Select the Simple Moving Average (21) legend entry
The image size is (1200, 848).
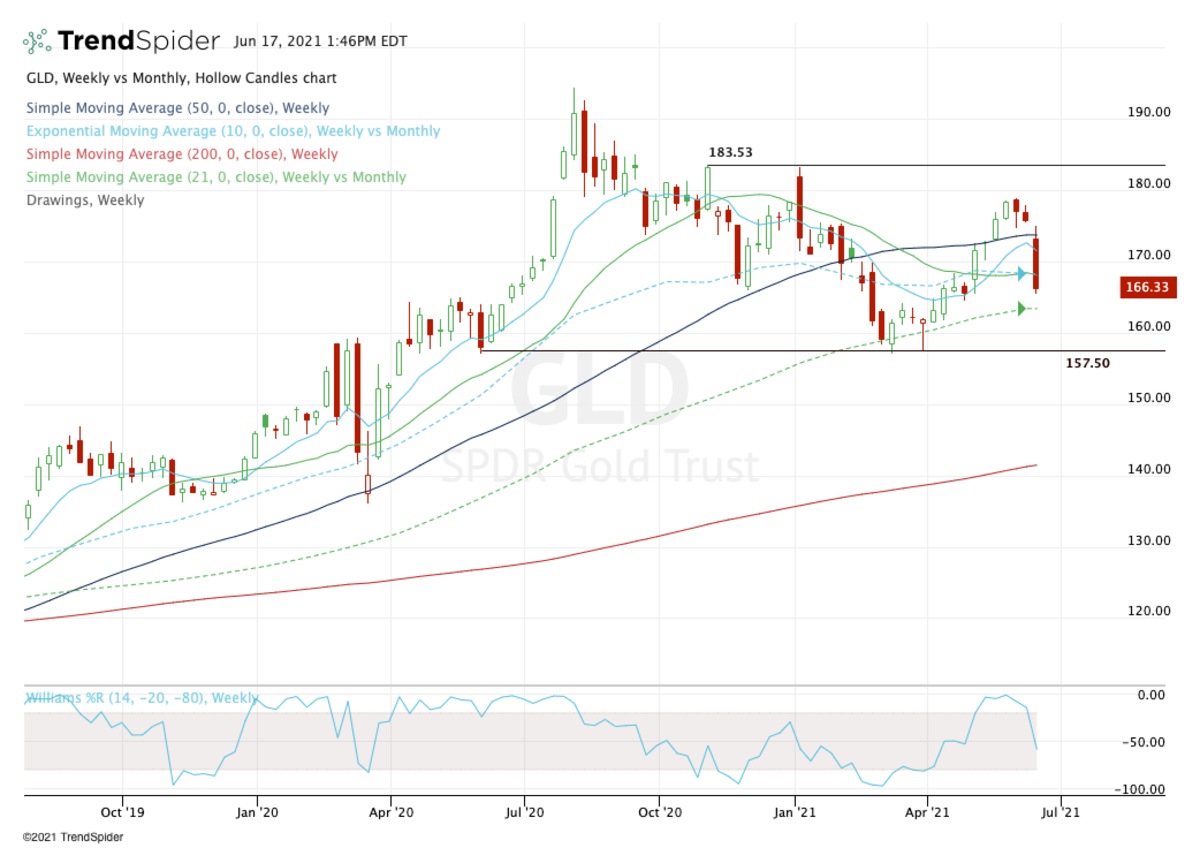(216, 177)
